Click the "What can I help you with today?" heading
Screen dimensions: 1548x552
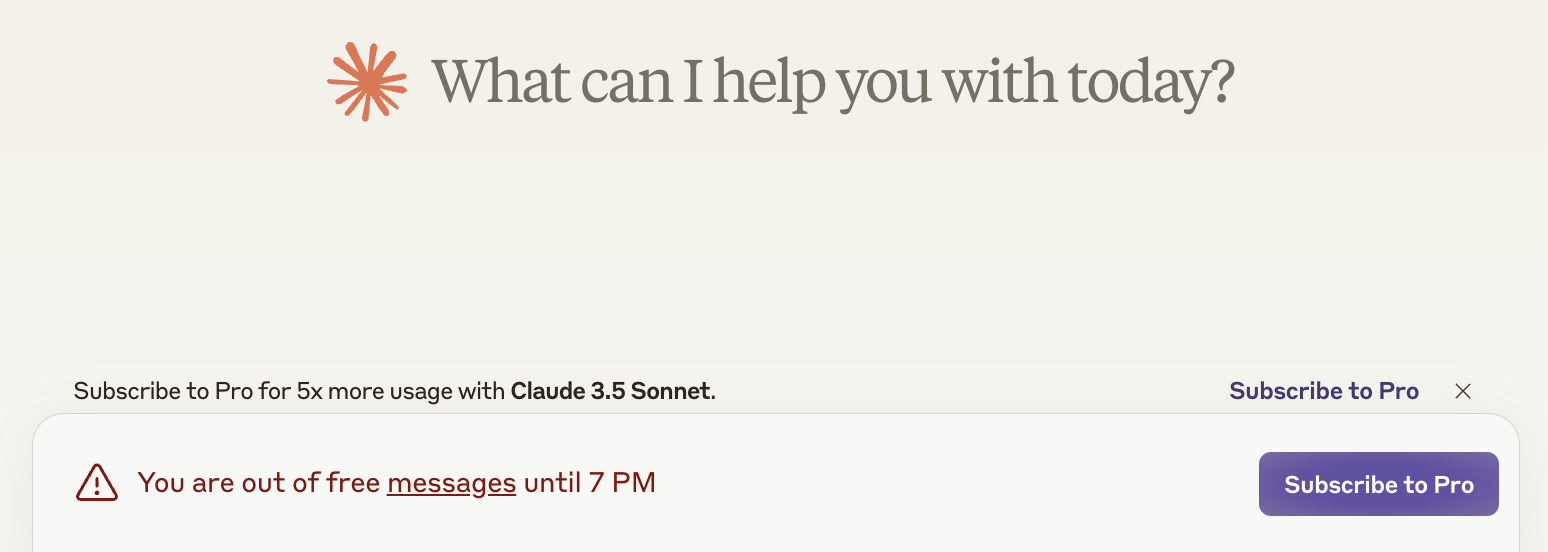tap(832, 82)
